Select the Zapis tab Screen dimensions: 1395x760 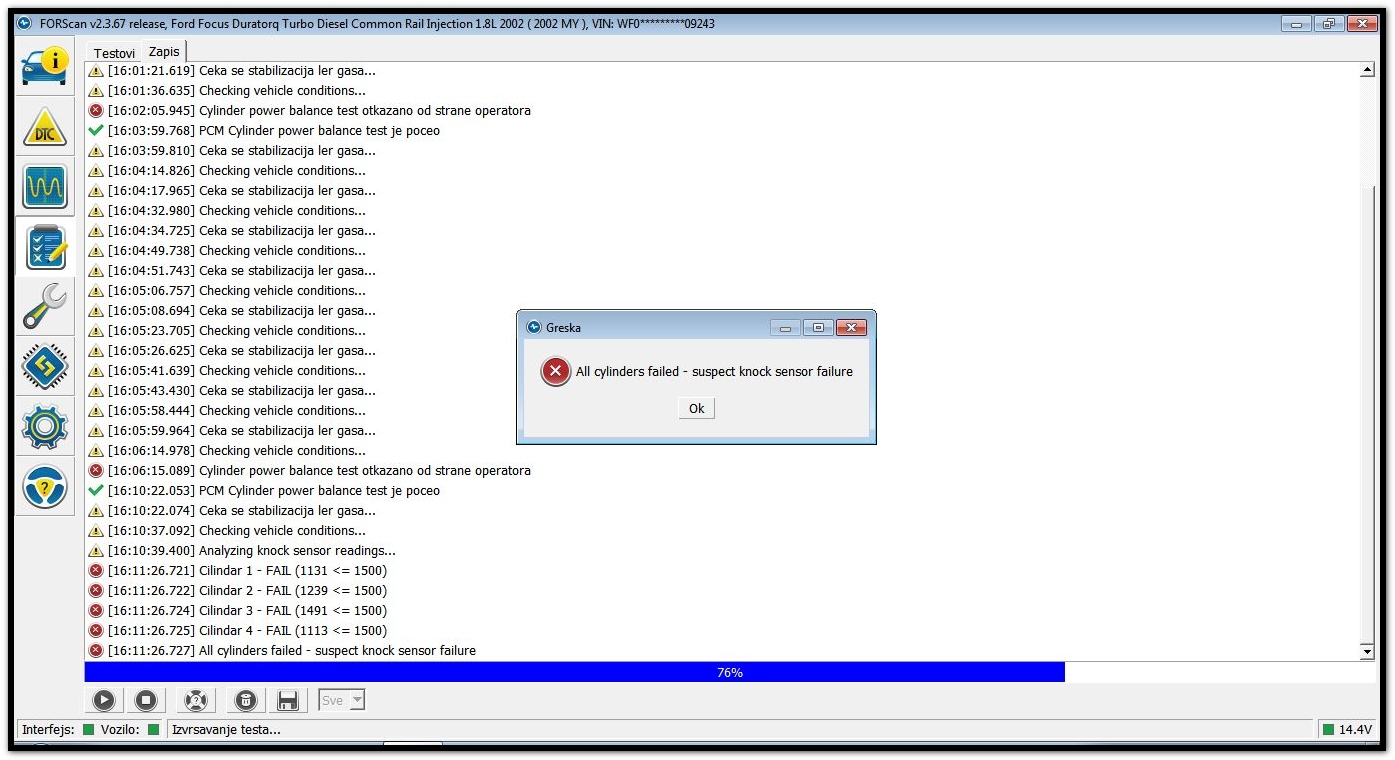click(164, 52)
